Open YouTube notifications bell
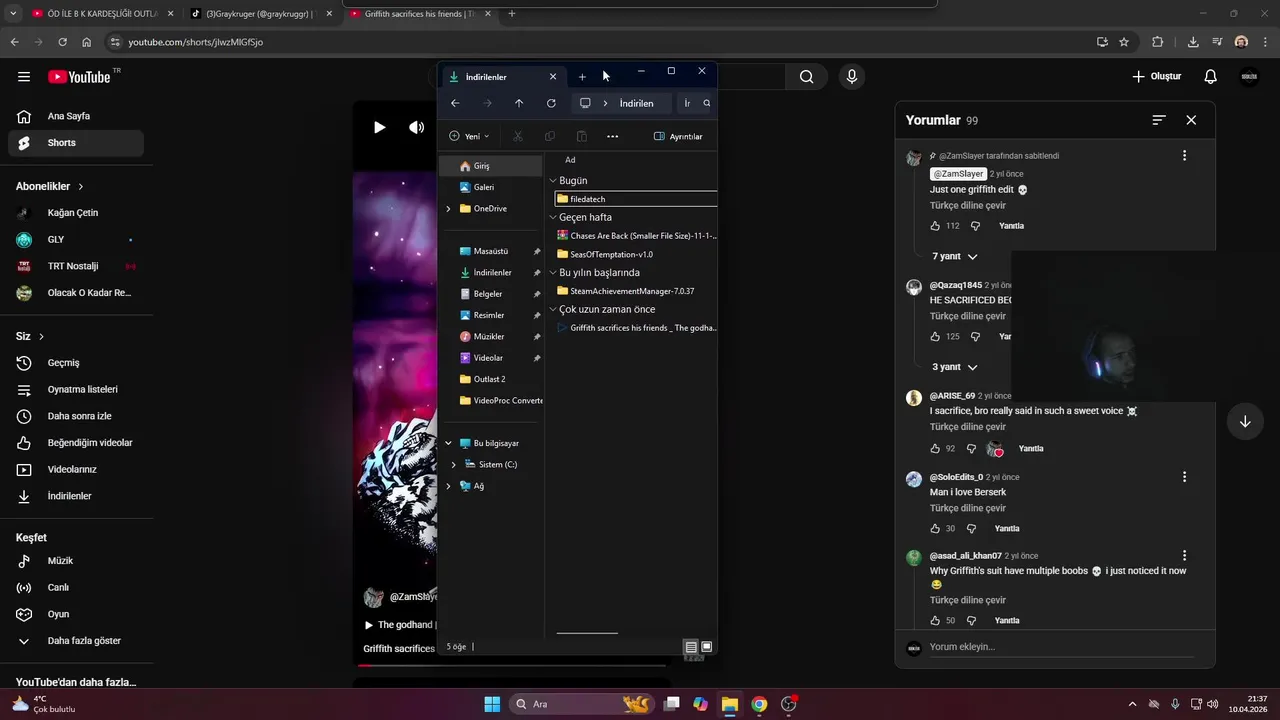1280x720 pixels. (1210, 77)
